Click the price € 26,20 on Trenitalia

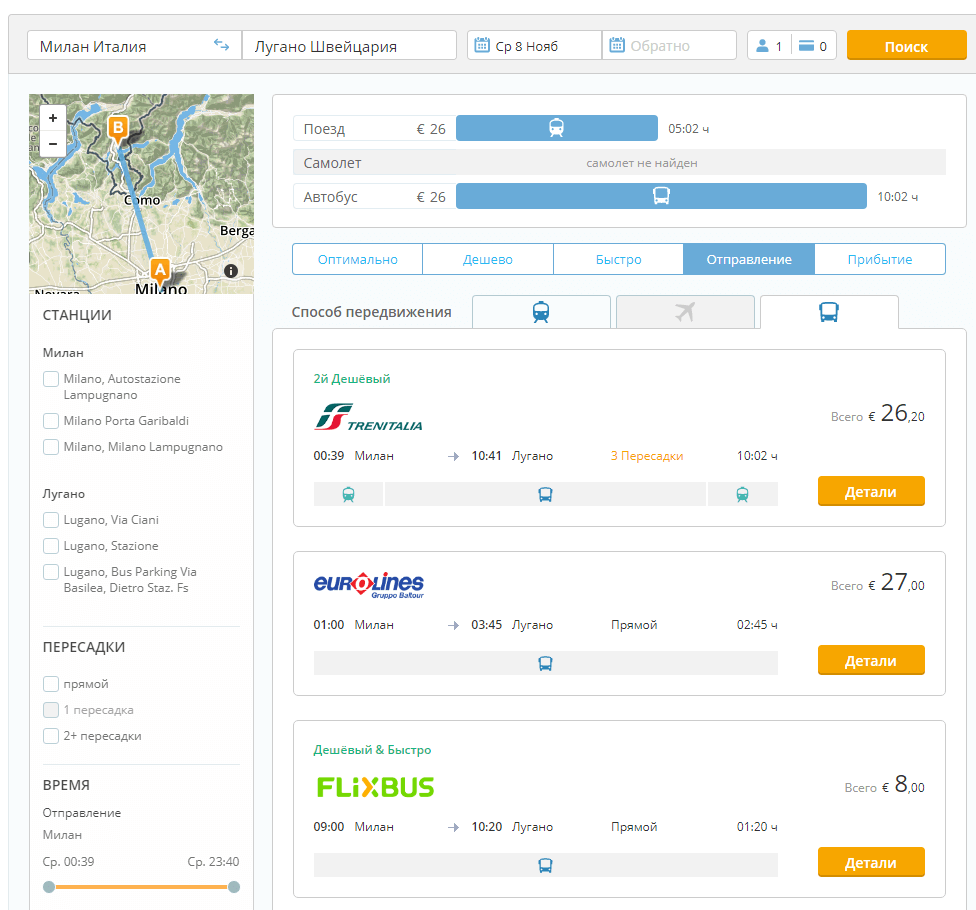(x=896, y=414)
